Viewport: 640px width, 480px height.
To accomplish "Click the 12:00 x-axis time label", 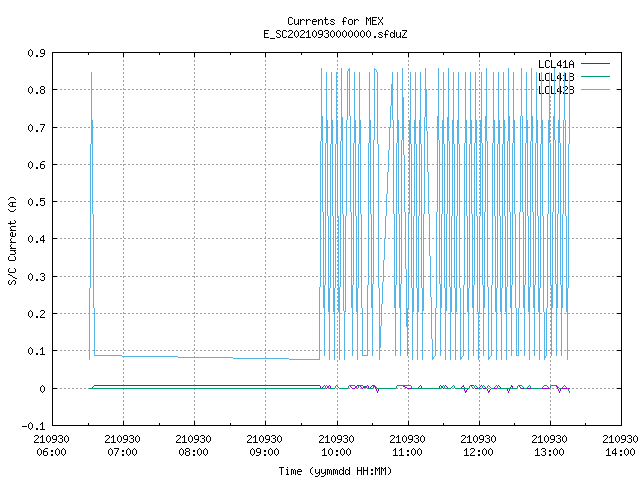I will coord(478,452).
